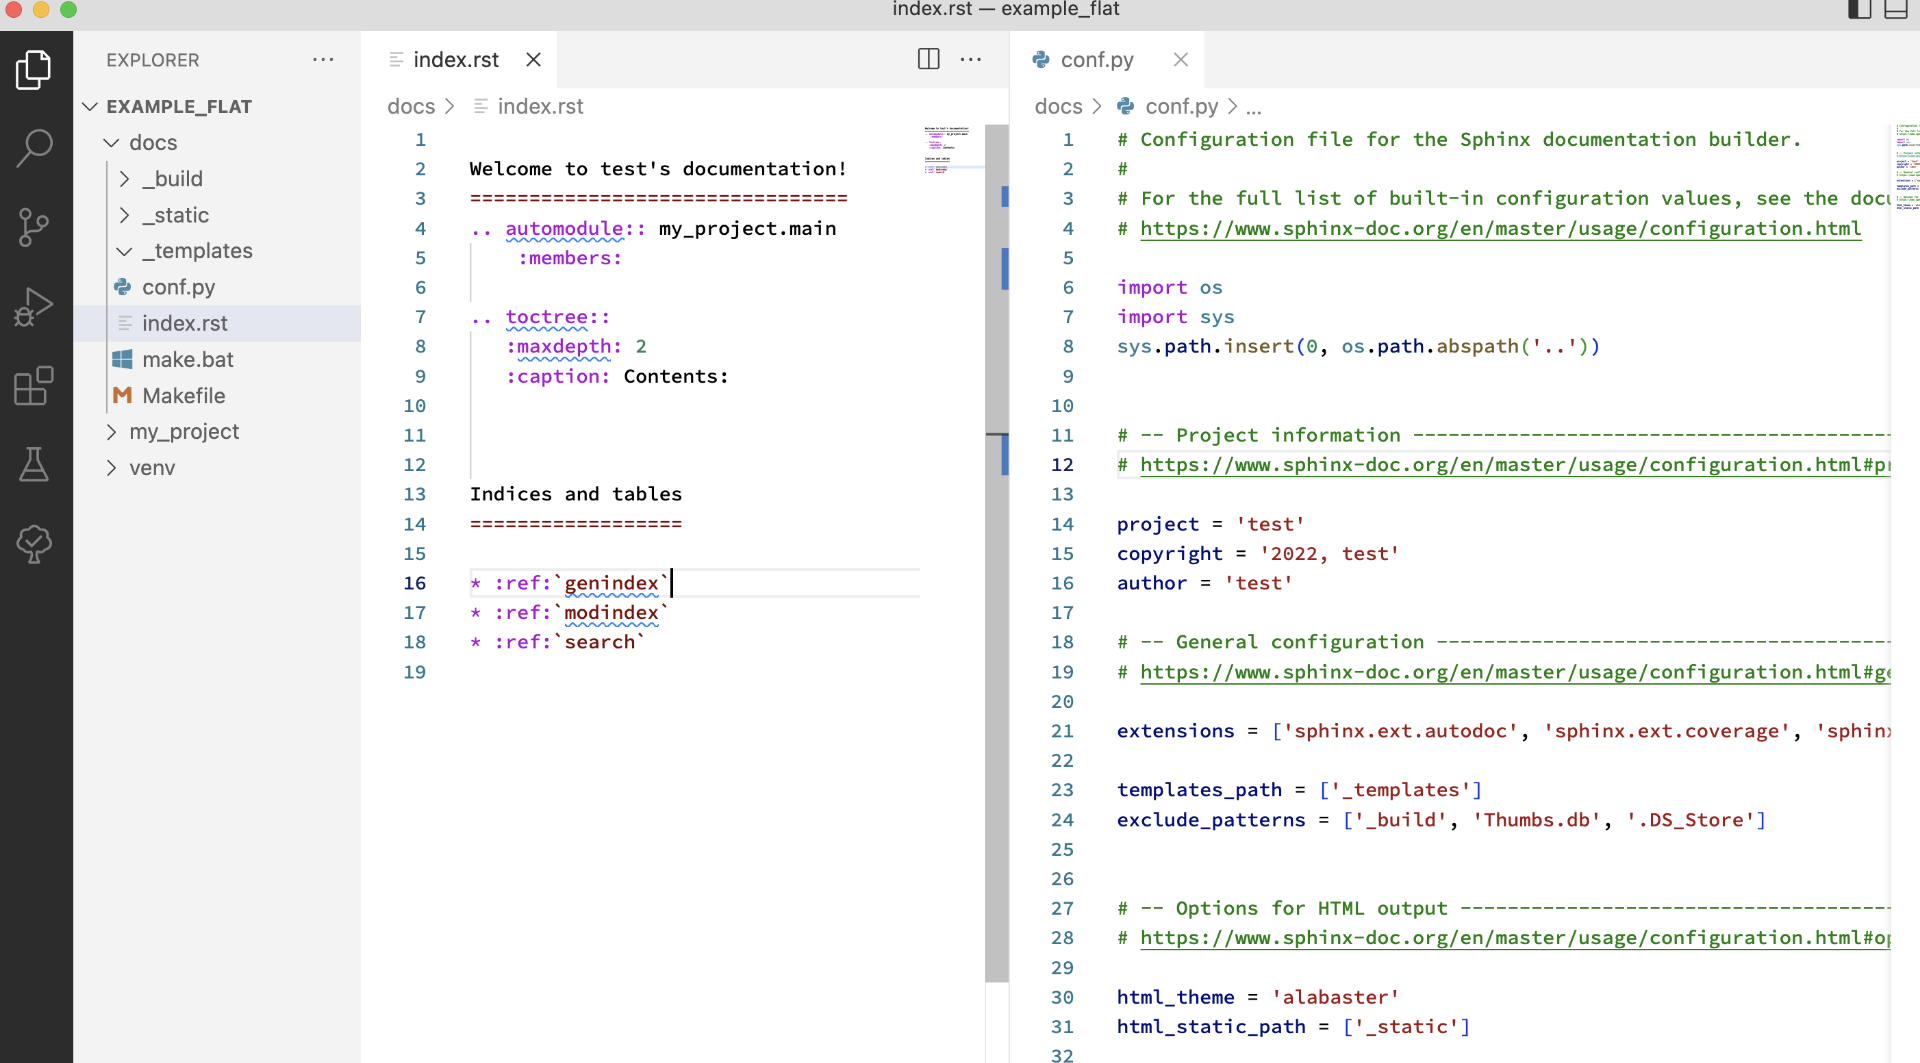Screen dimensions: 1920x1063
Task: Click docs breadcrumb above index.rst editor
Action: tap(411, 106)
